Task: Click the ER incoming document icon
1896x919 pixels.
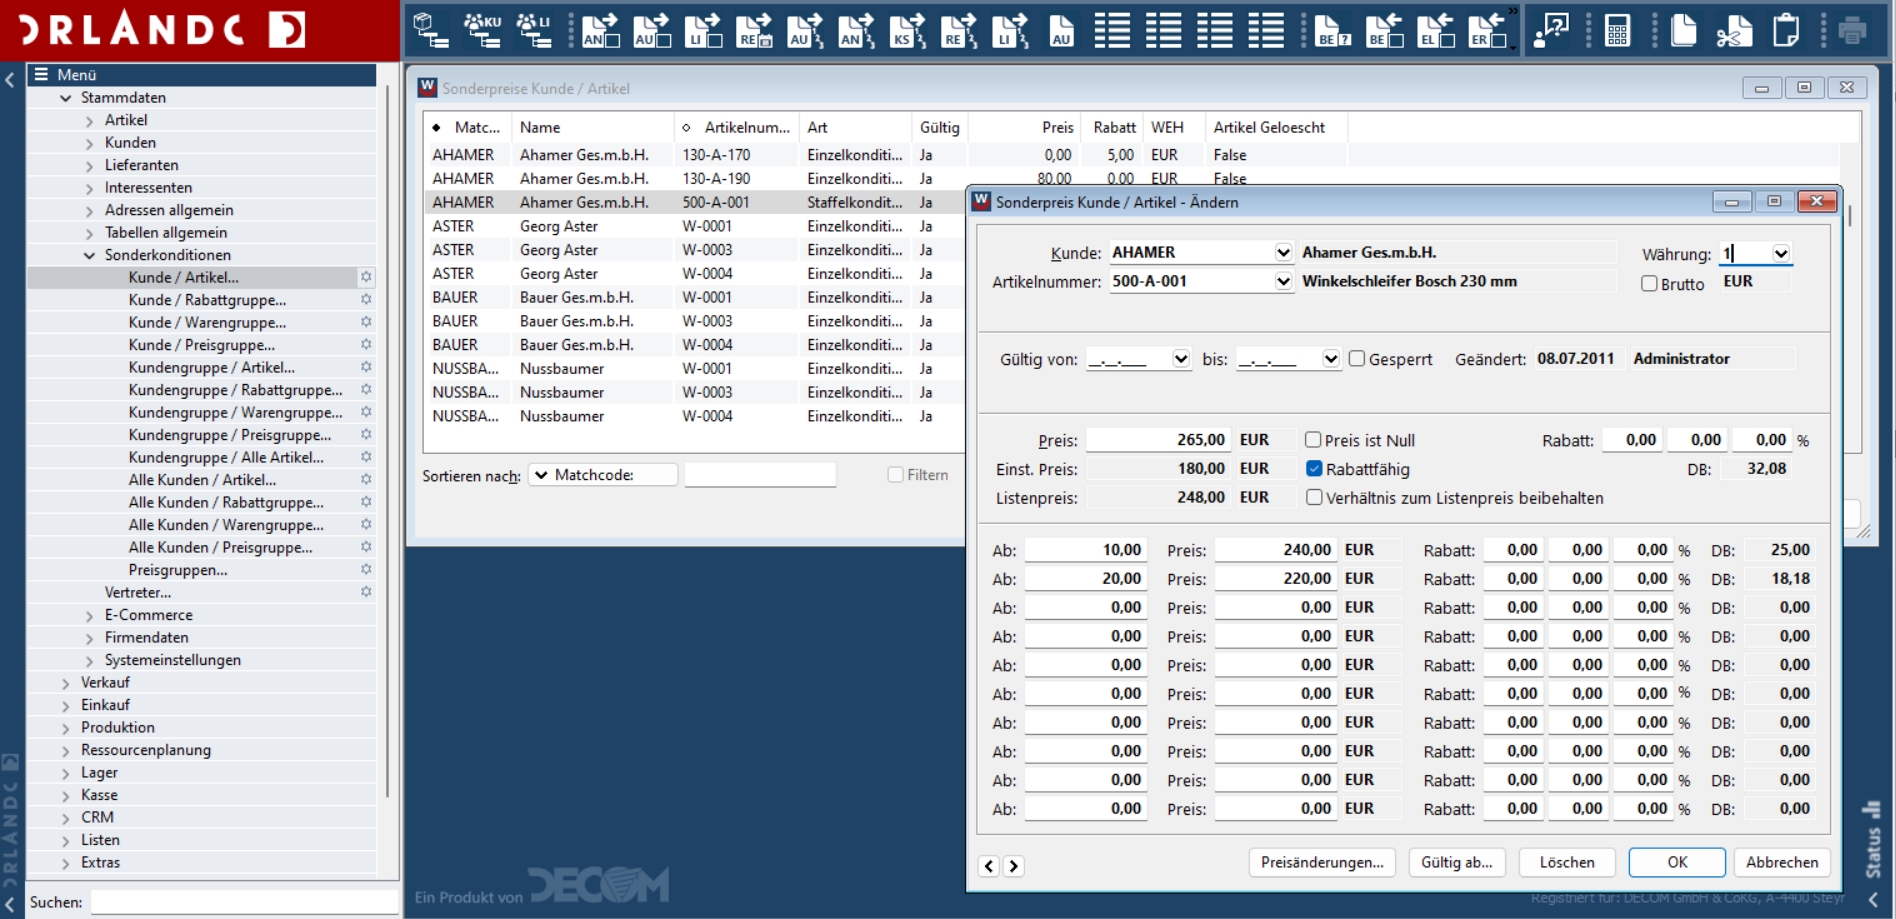Action: [1487, 30]
